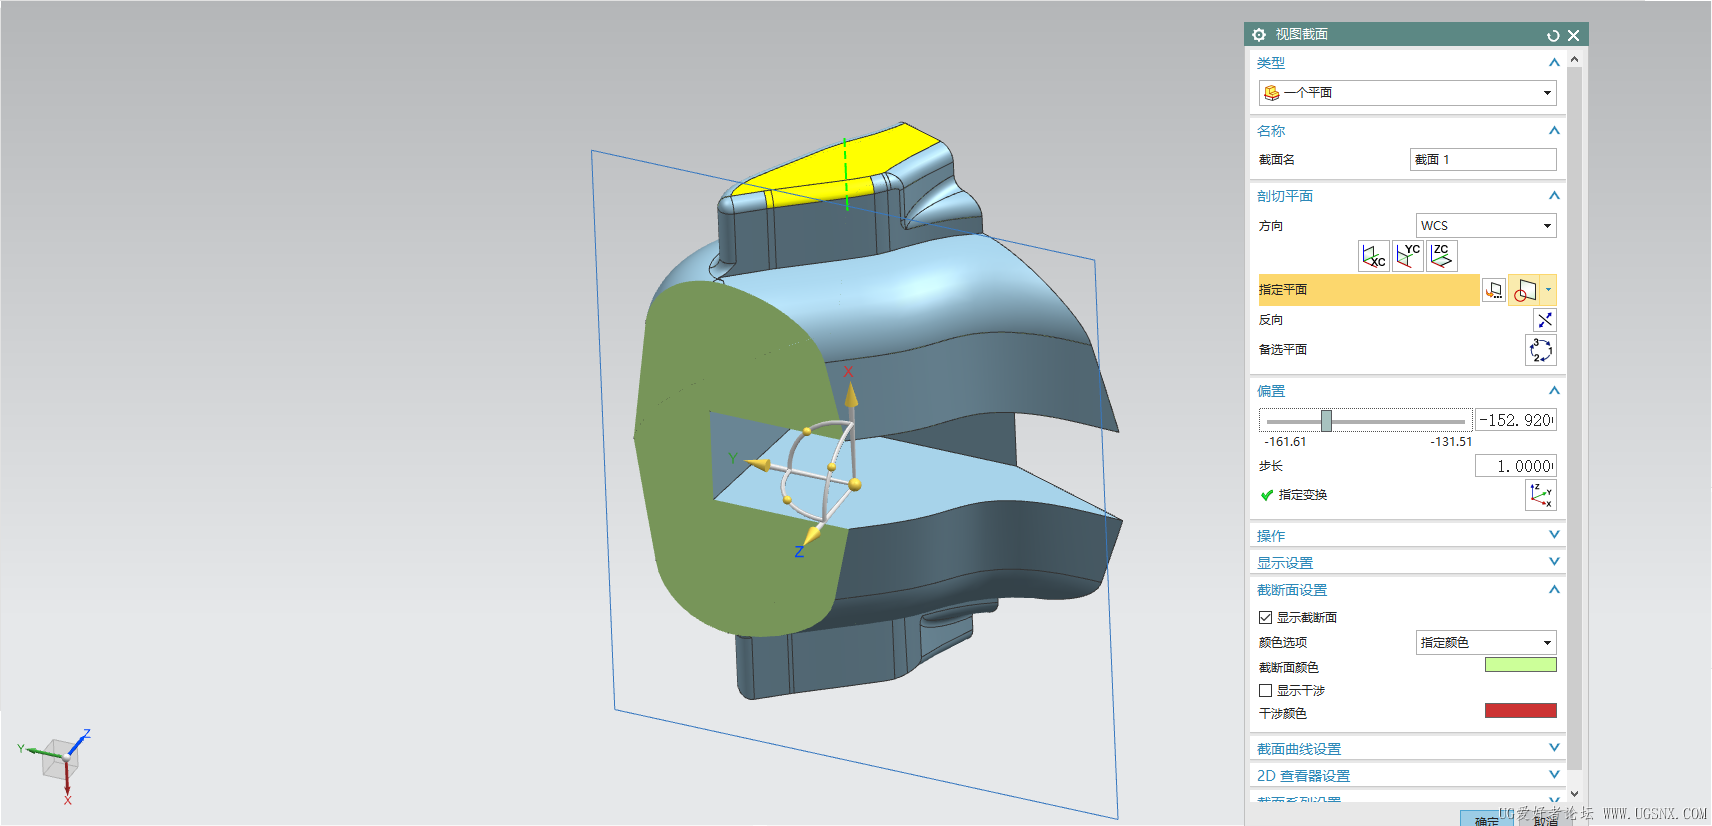The height and width of the screenshot is (826, 1712).
Task: Click the 指定变换 coordinate transform icon
Action: pyautogui.click(x=1540, y=495)
